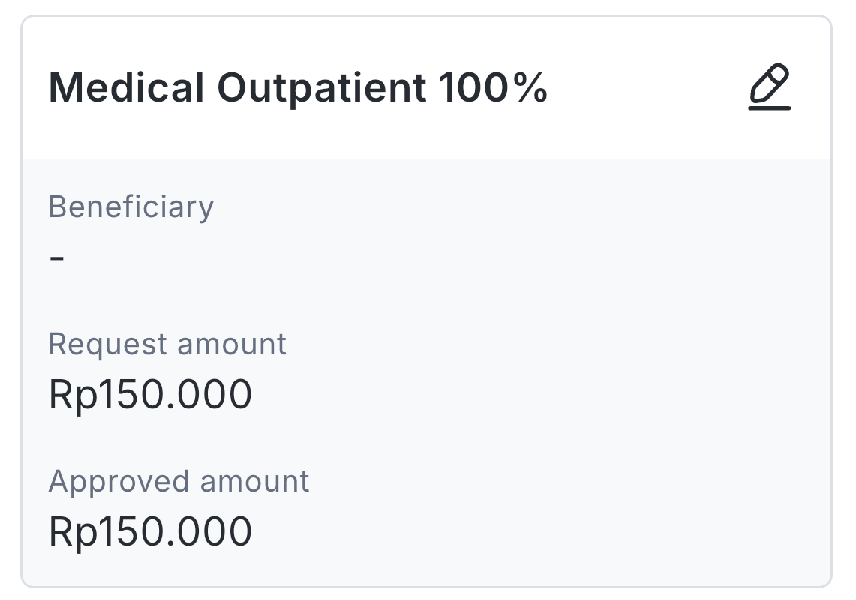Open editing for this reimbursement card
This screenshot has height=600, width=856.
[x=769, y=88]
